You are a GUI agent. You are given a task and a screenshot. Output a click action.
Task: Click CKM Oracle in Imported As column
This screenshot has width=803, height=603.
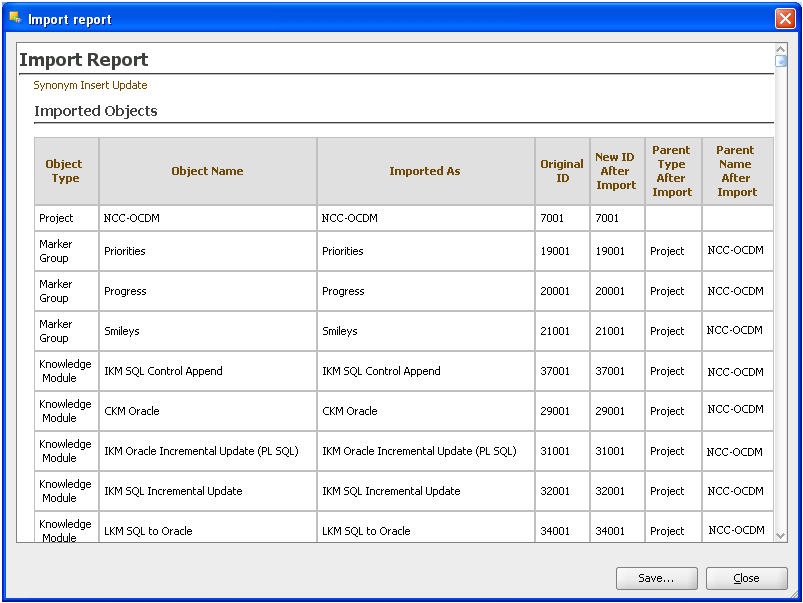(350, 411)
